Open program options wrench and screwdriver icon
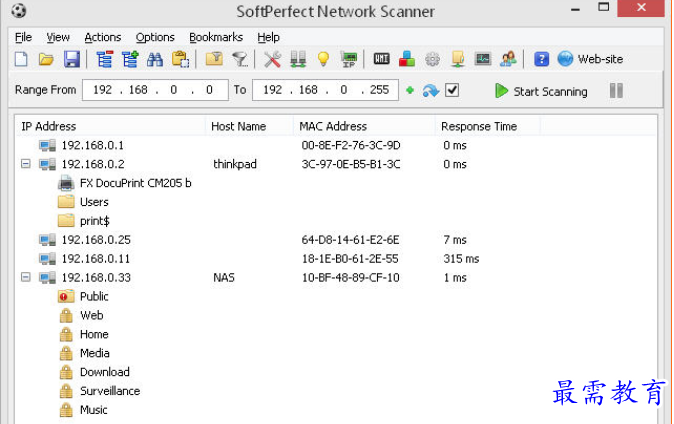The image size is (674, 424). (273, 59)
